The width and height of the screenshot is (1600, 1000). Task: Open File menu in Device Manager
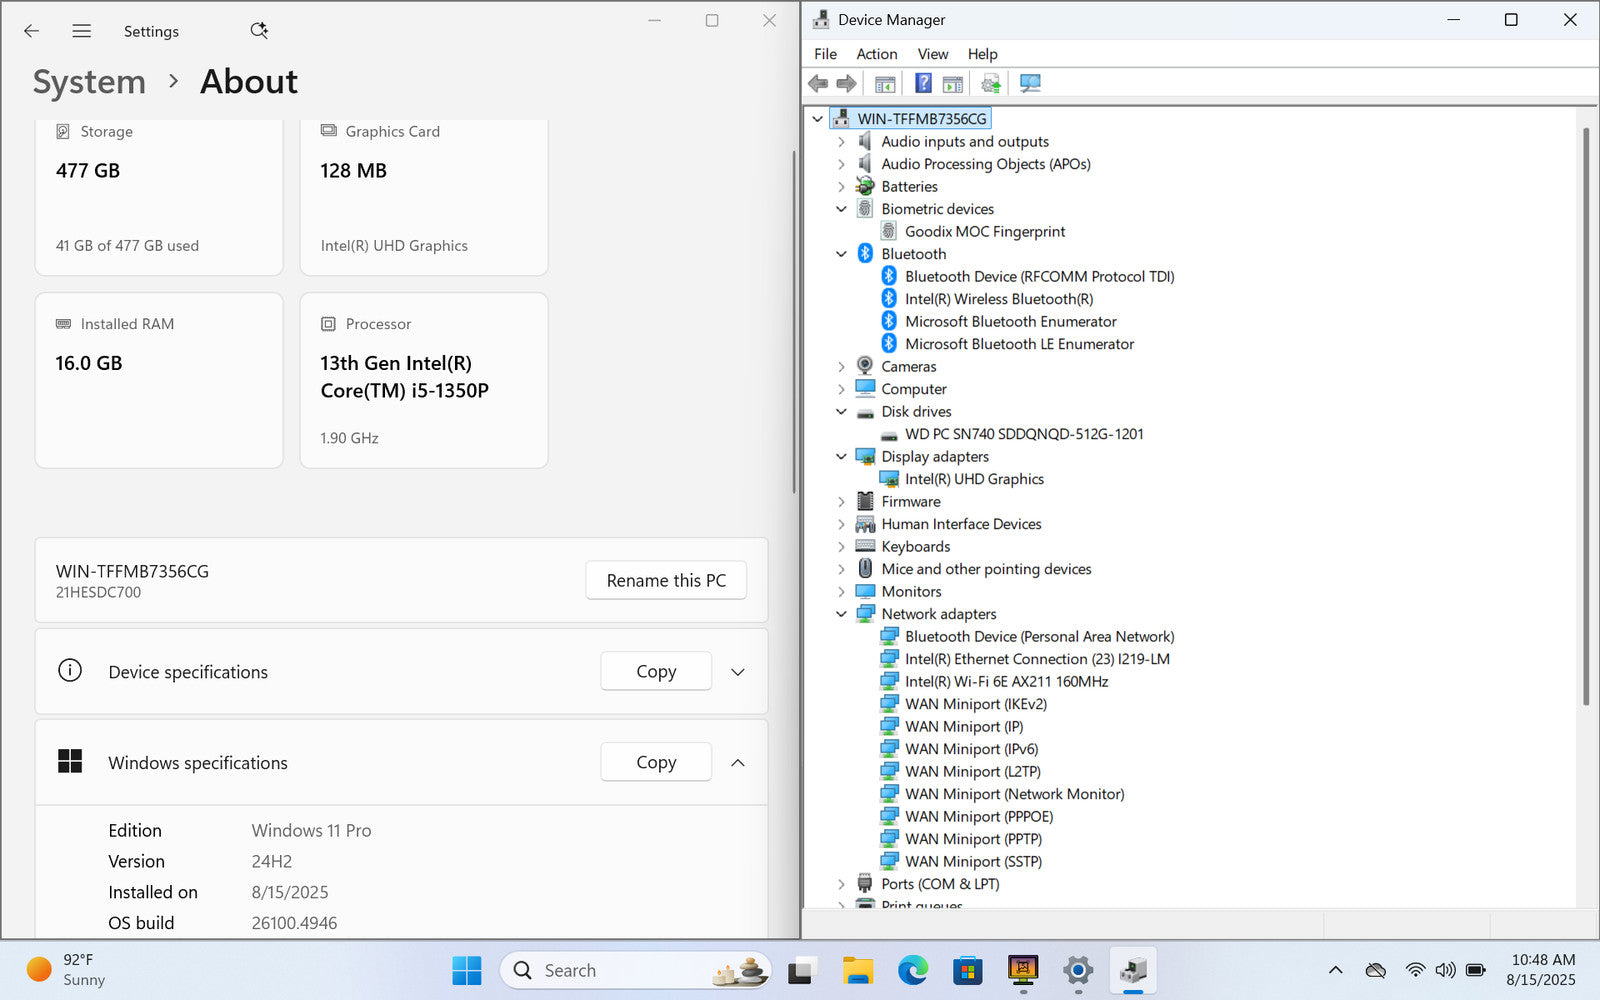(826, 54)
